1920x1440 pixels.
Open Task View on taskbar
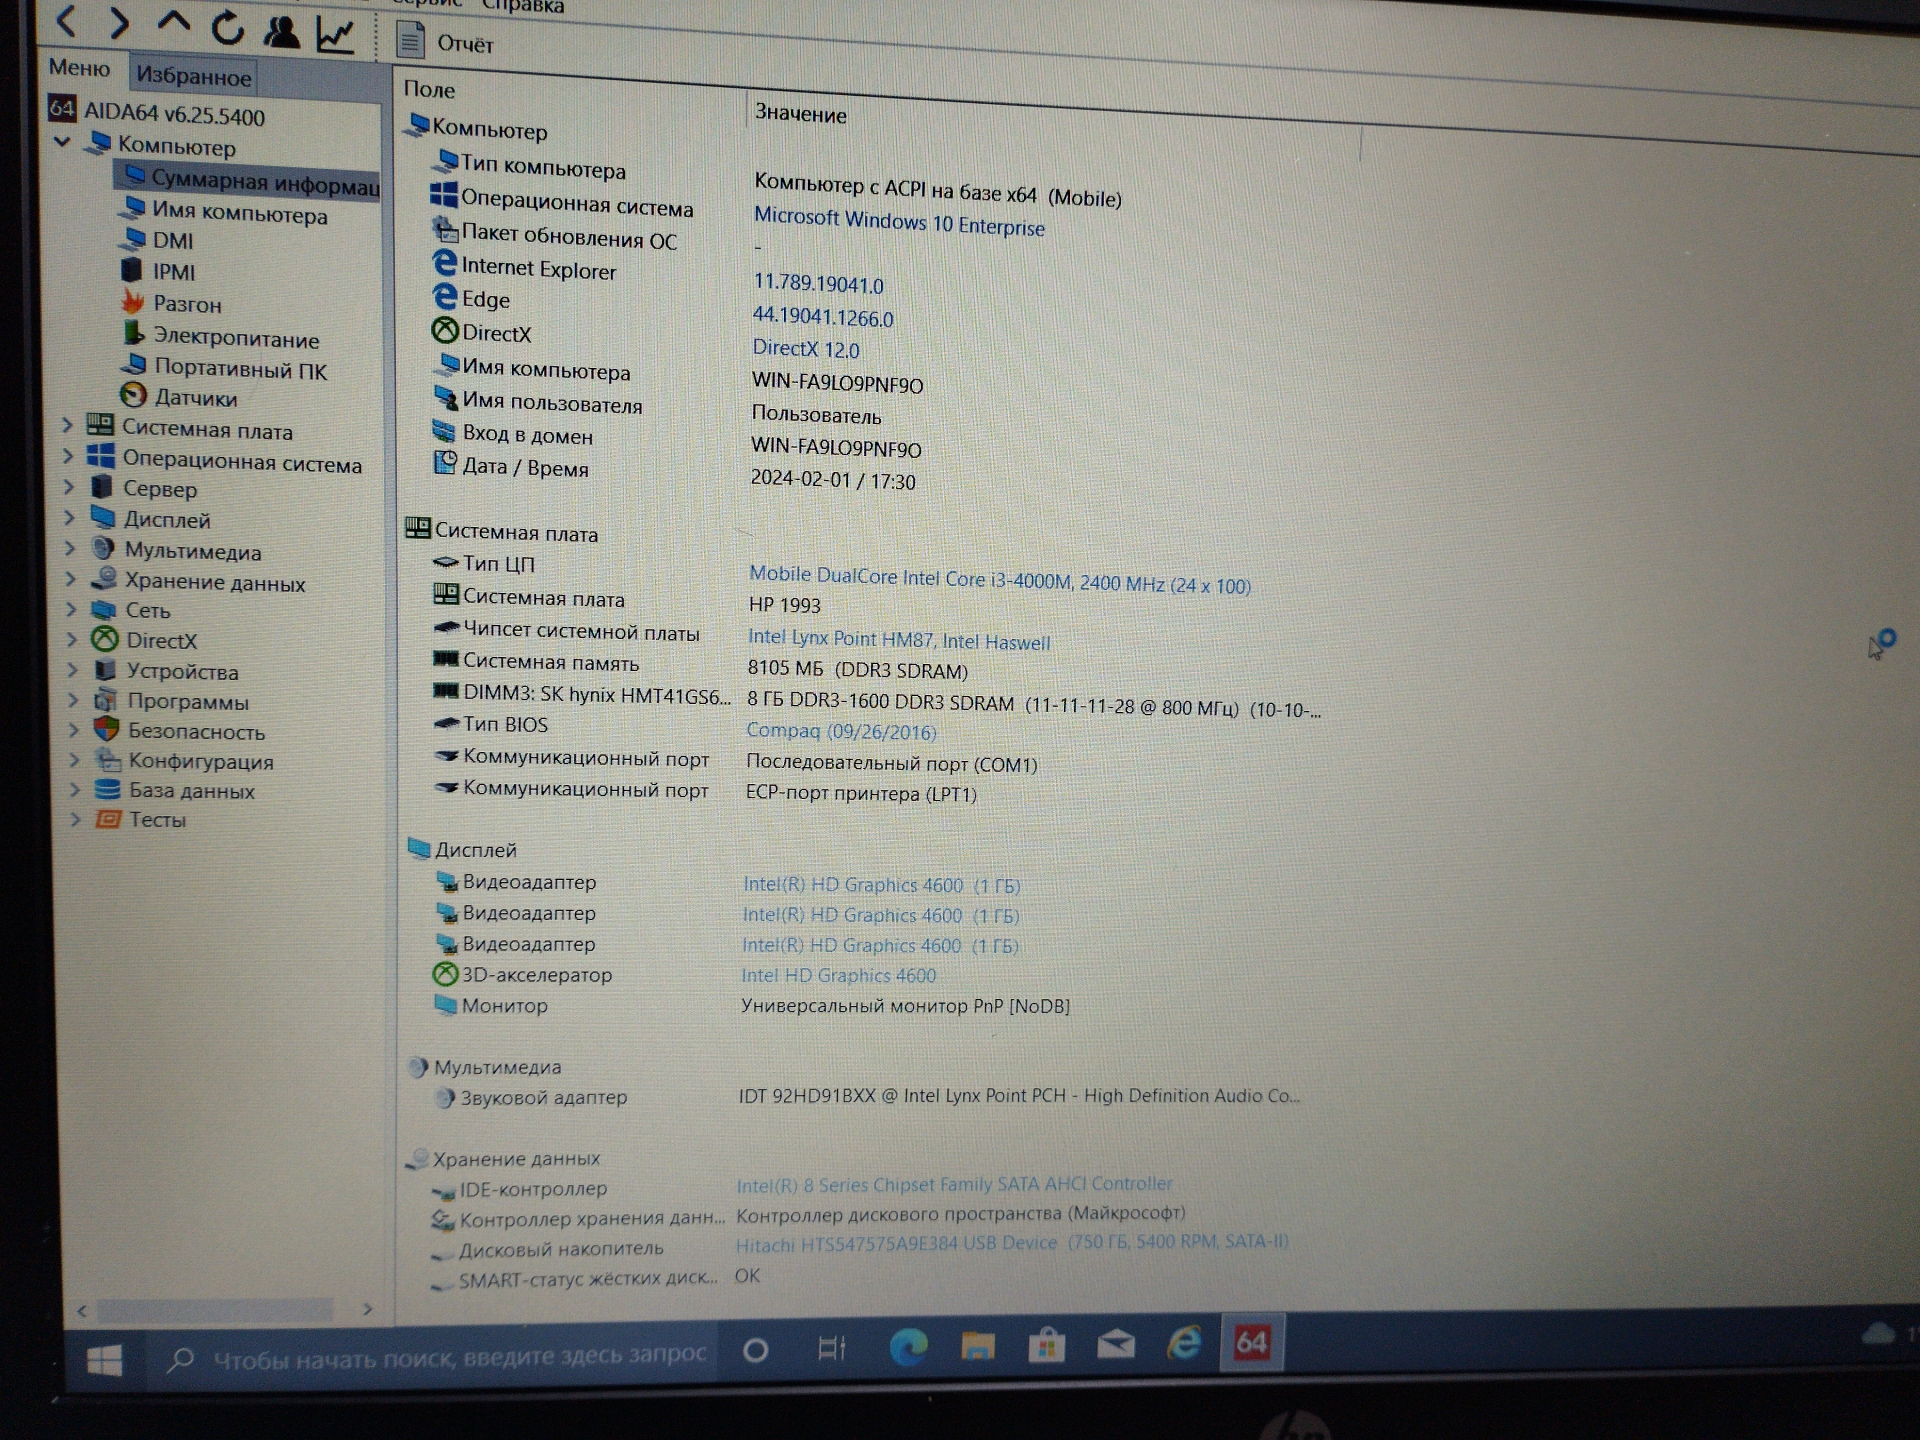tap(832, 1349)
